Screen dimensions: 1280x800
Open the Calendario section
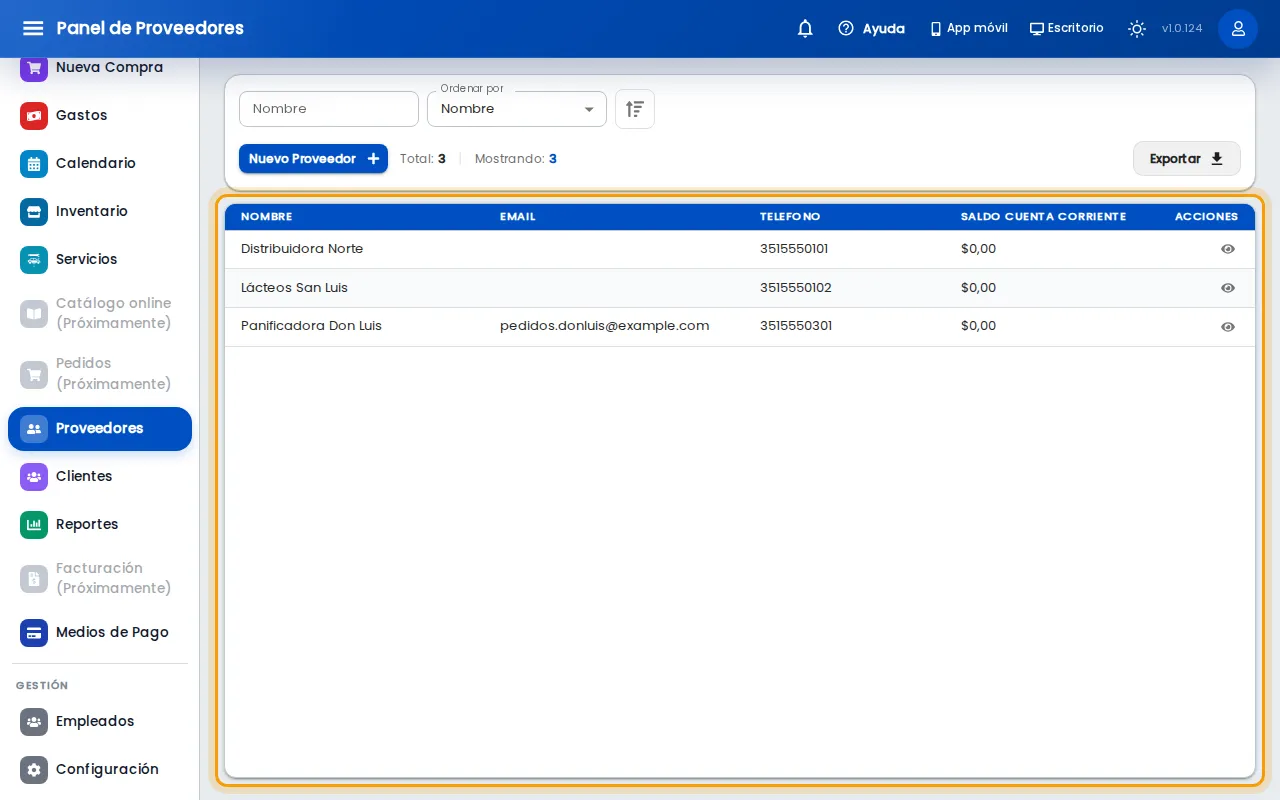(x=100, y=163)
